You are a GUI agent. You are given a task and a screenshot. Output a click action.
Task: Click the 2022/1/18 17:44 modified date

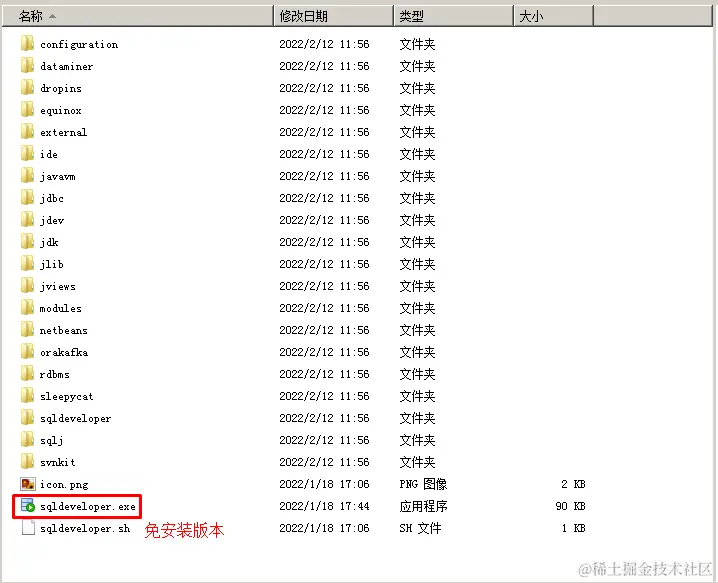[x=324, y=506]
